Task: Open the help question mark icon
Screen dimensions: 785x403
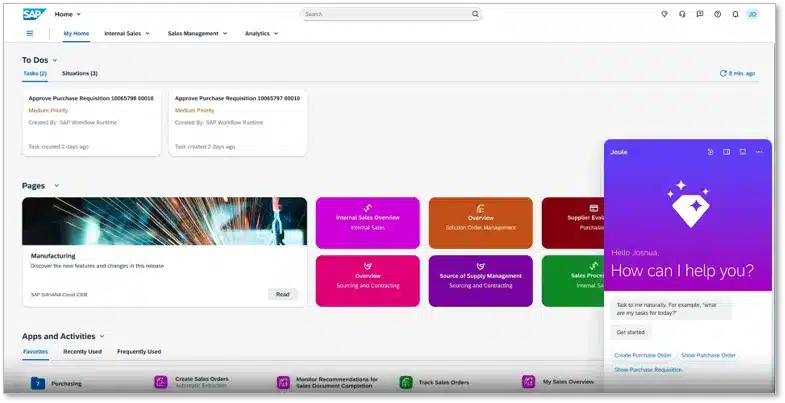Action: pos(717,14)
